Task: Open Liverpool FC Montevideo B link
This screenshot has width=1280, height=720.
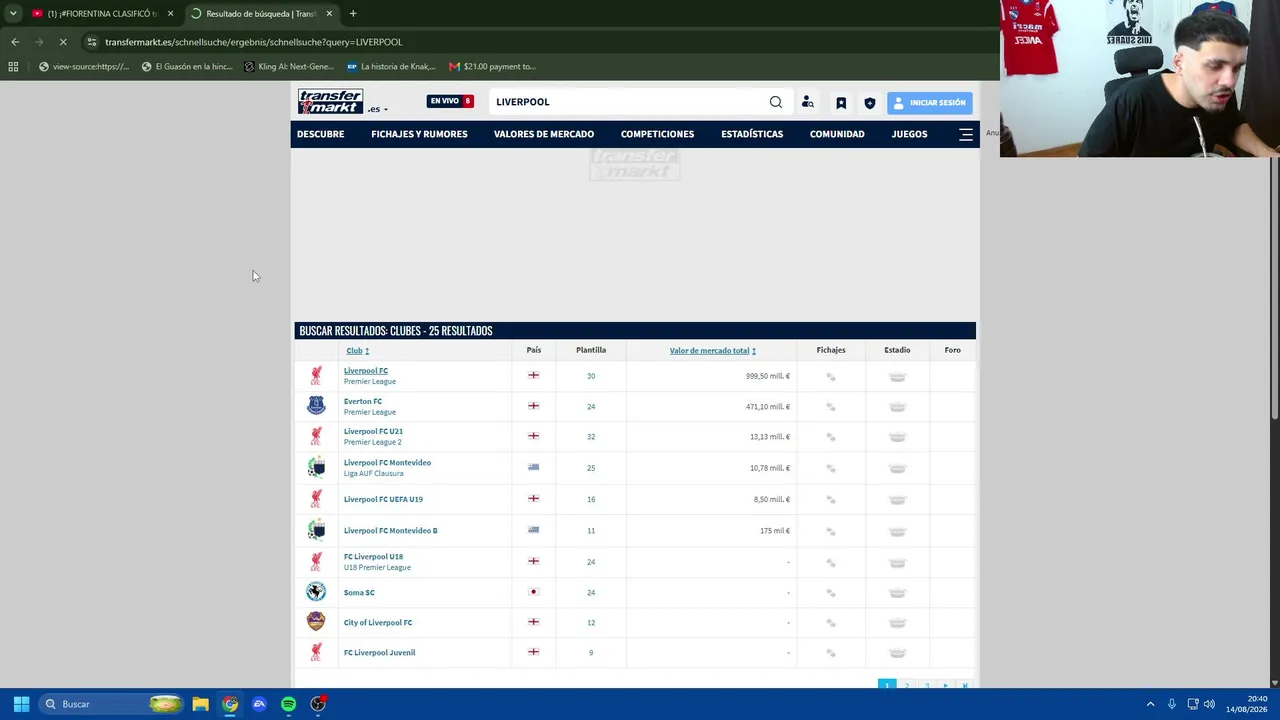Action: tap(391, 531)
